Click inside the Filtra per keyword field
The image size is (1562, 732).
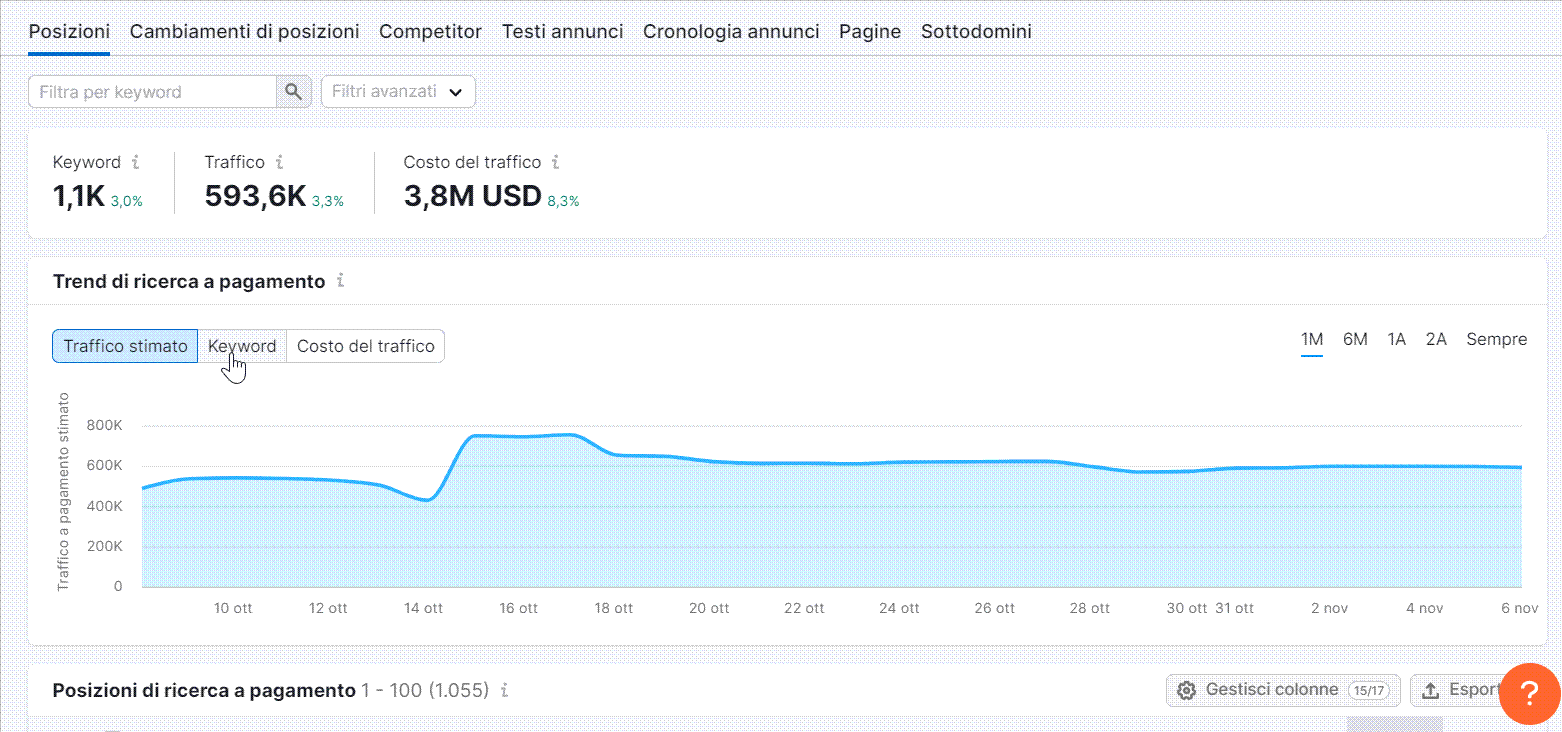(150, 91)
